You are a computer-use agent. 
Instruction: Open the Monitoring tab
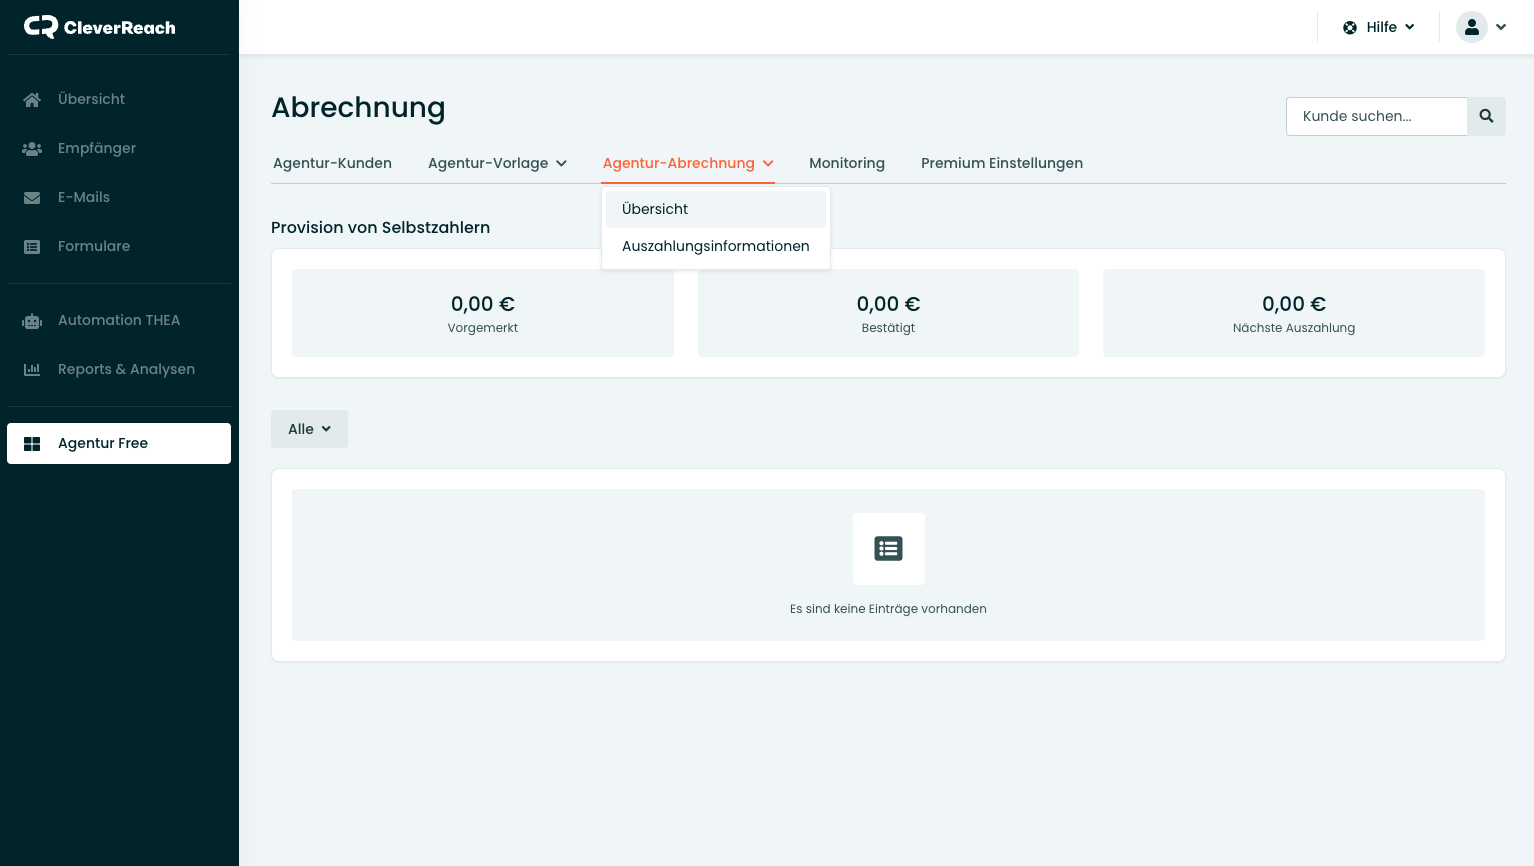846,163
